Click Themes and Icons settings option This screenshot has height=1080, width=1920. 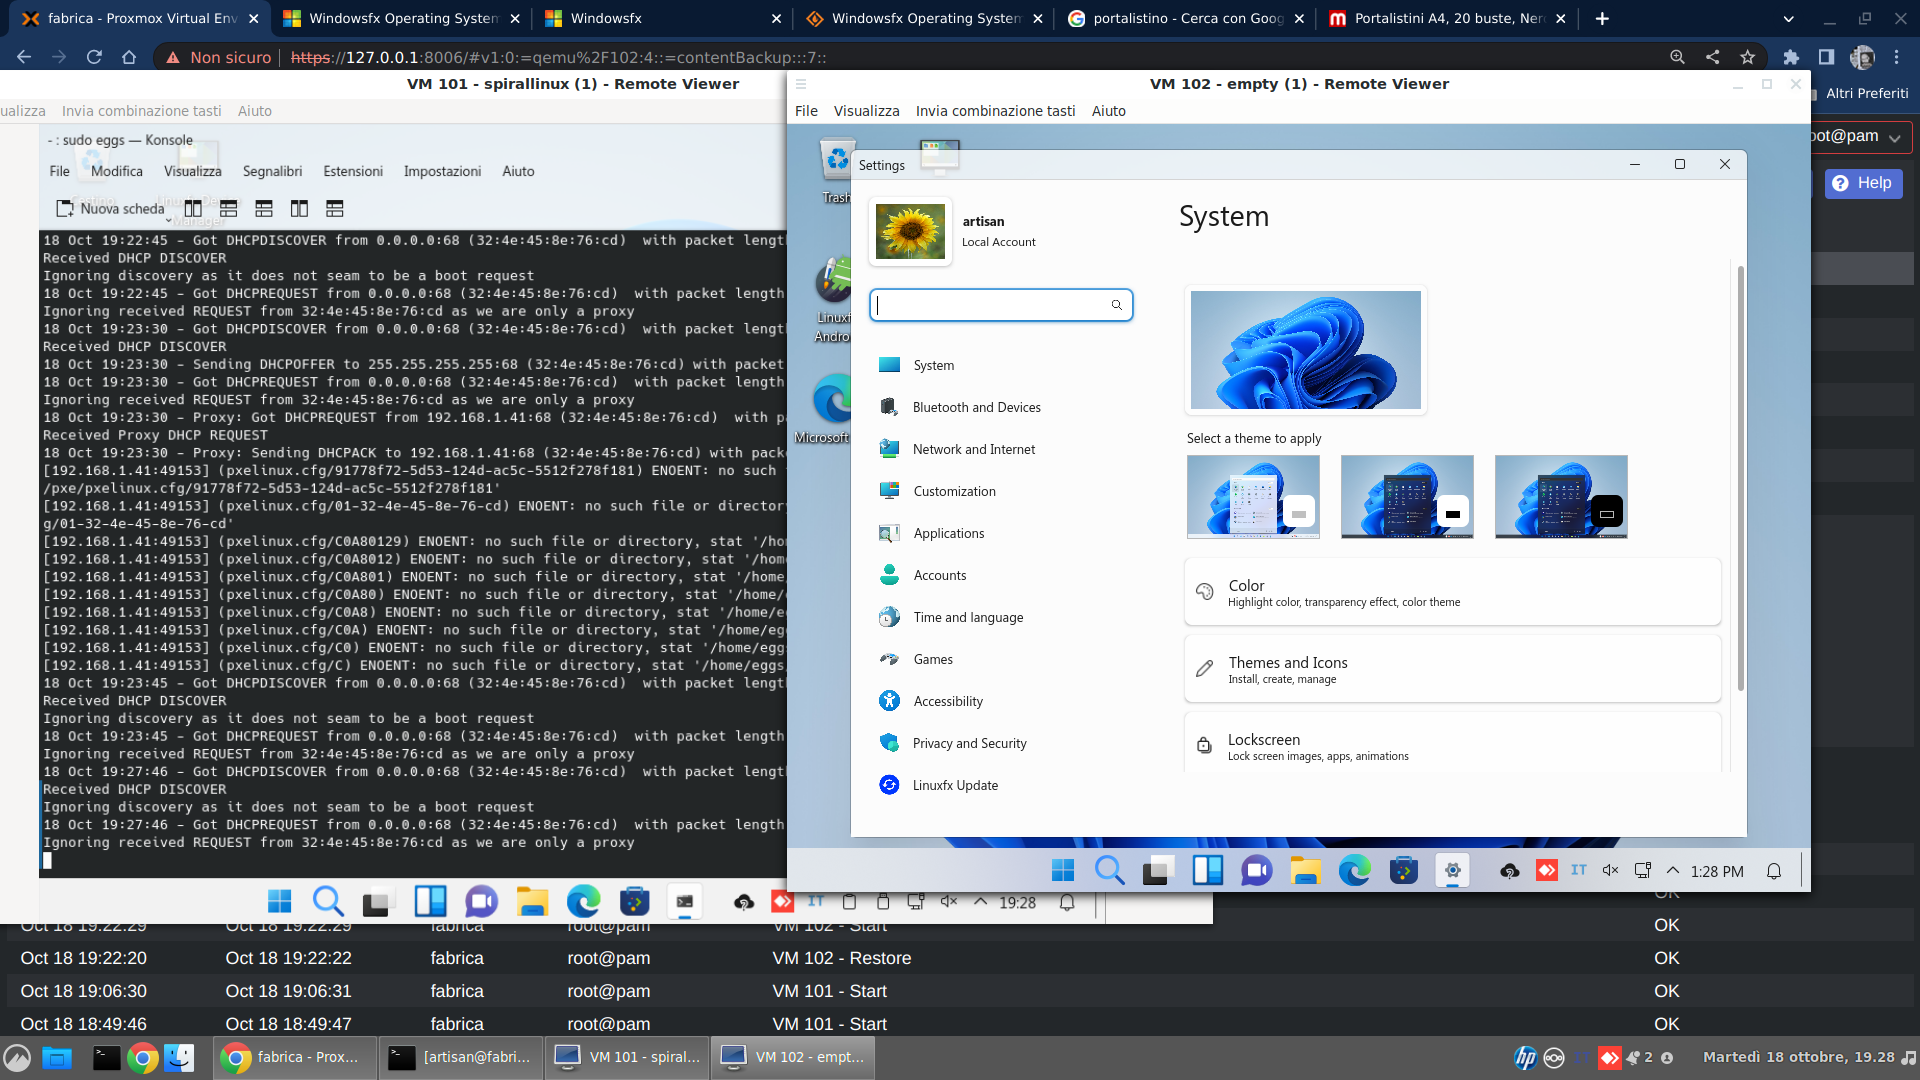[x=1452, y=670]
